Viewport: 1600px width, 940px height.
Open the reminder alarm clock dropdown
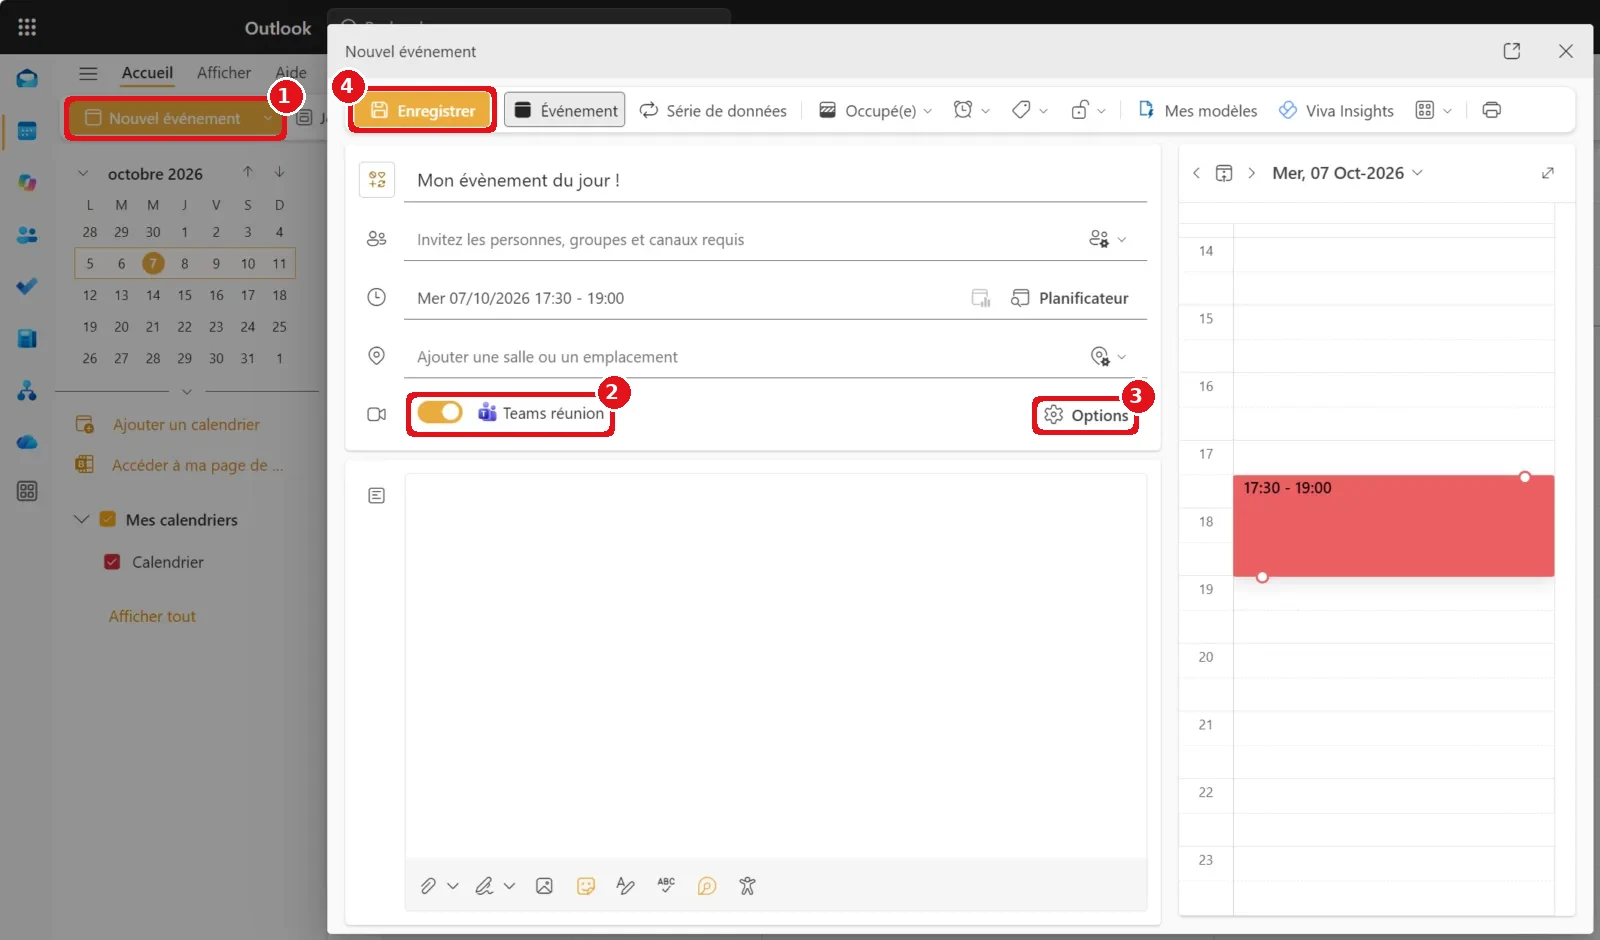pyautogui.click(x=971, y=110)
